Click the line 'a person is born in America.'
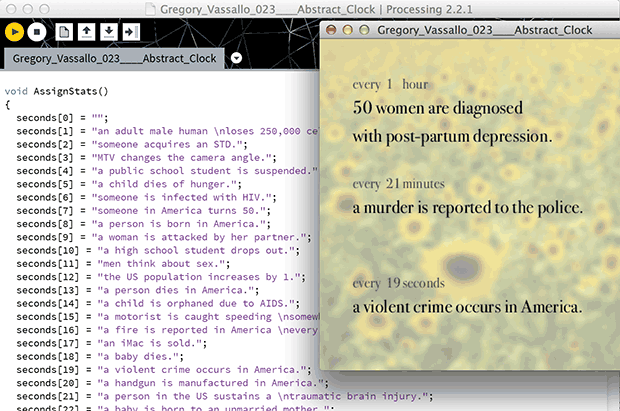 pyautogui.click(x=144, y=224)
